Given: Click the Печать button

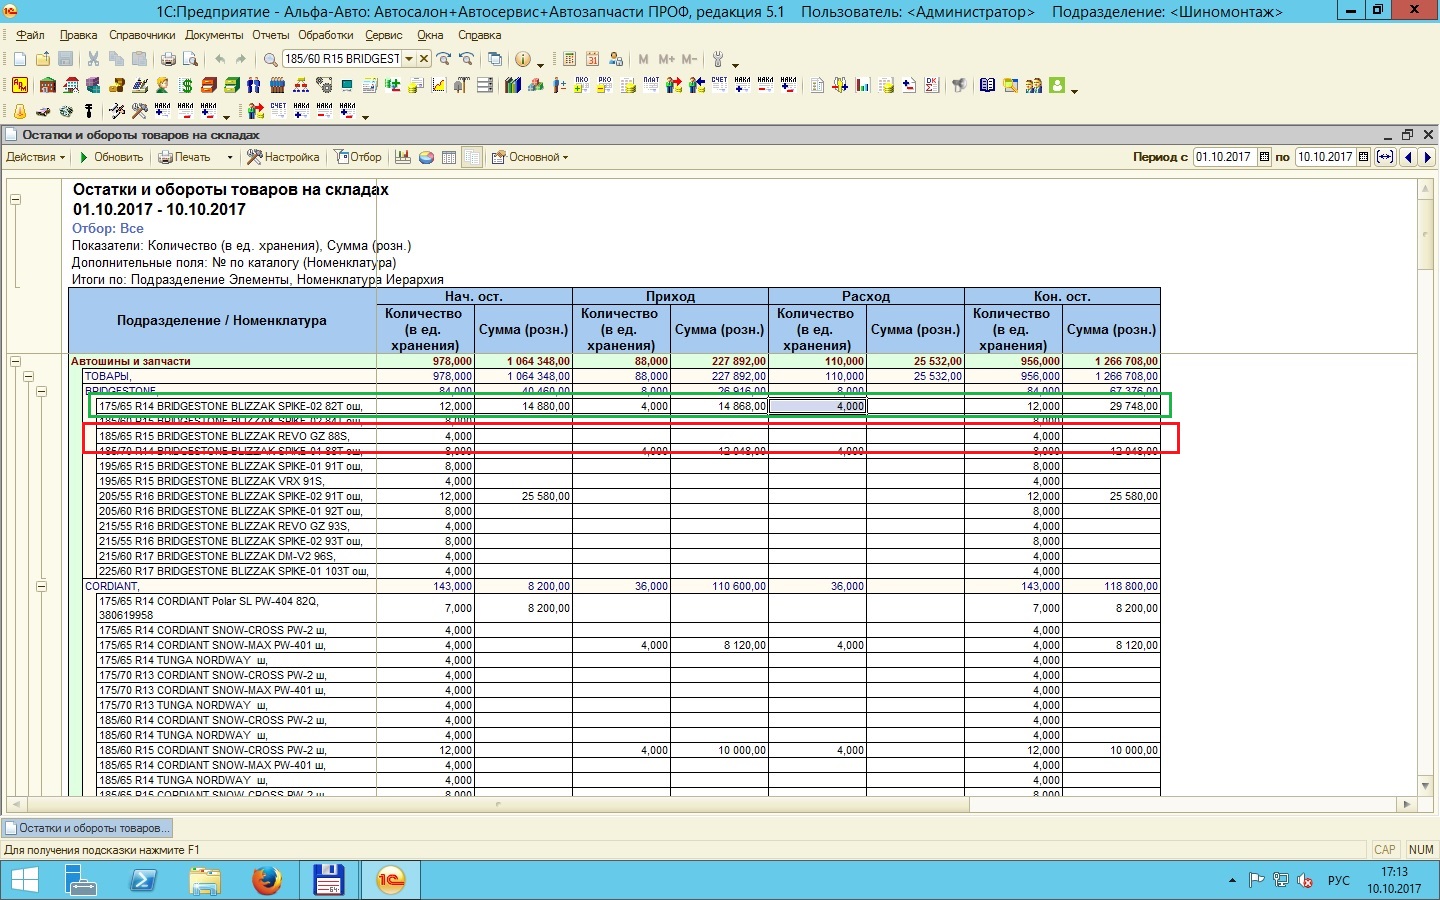Looking at the screenshot, I should coord(185,157).
